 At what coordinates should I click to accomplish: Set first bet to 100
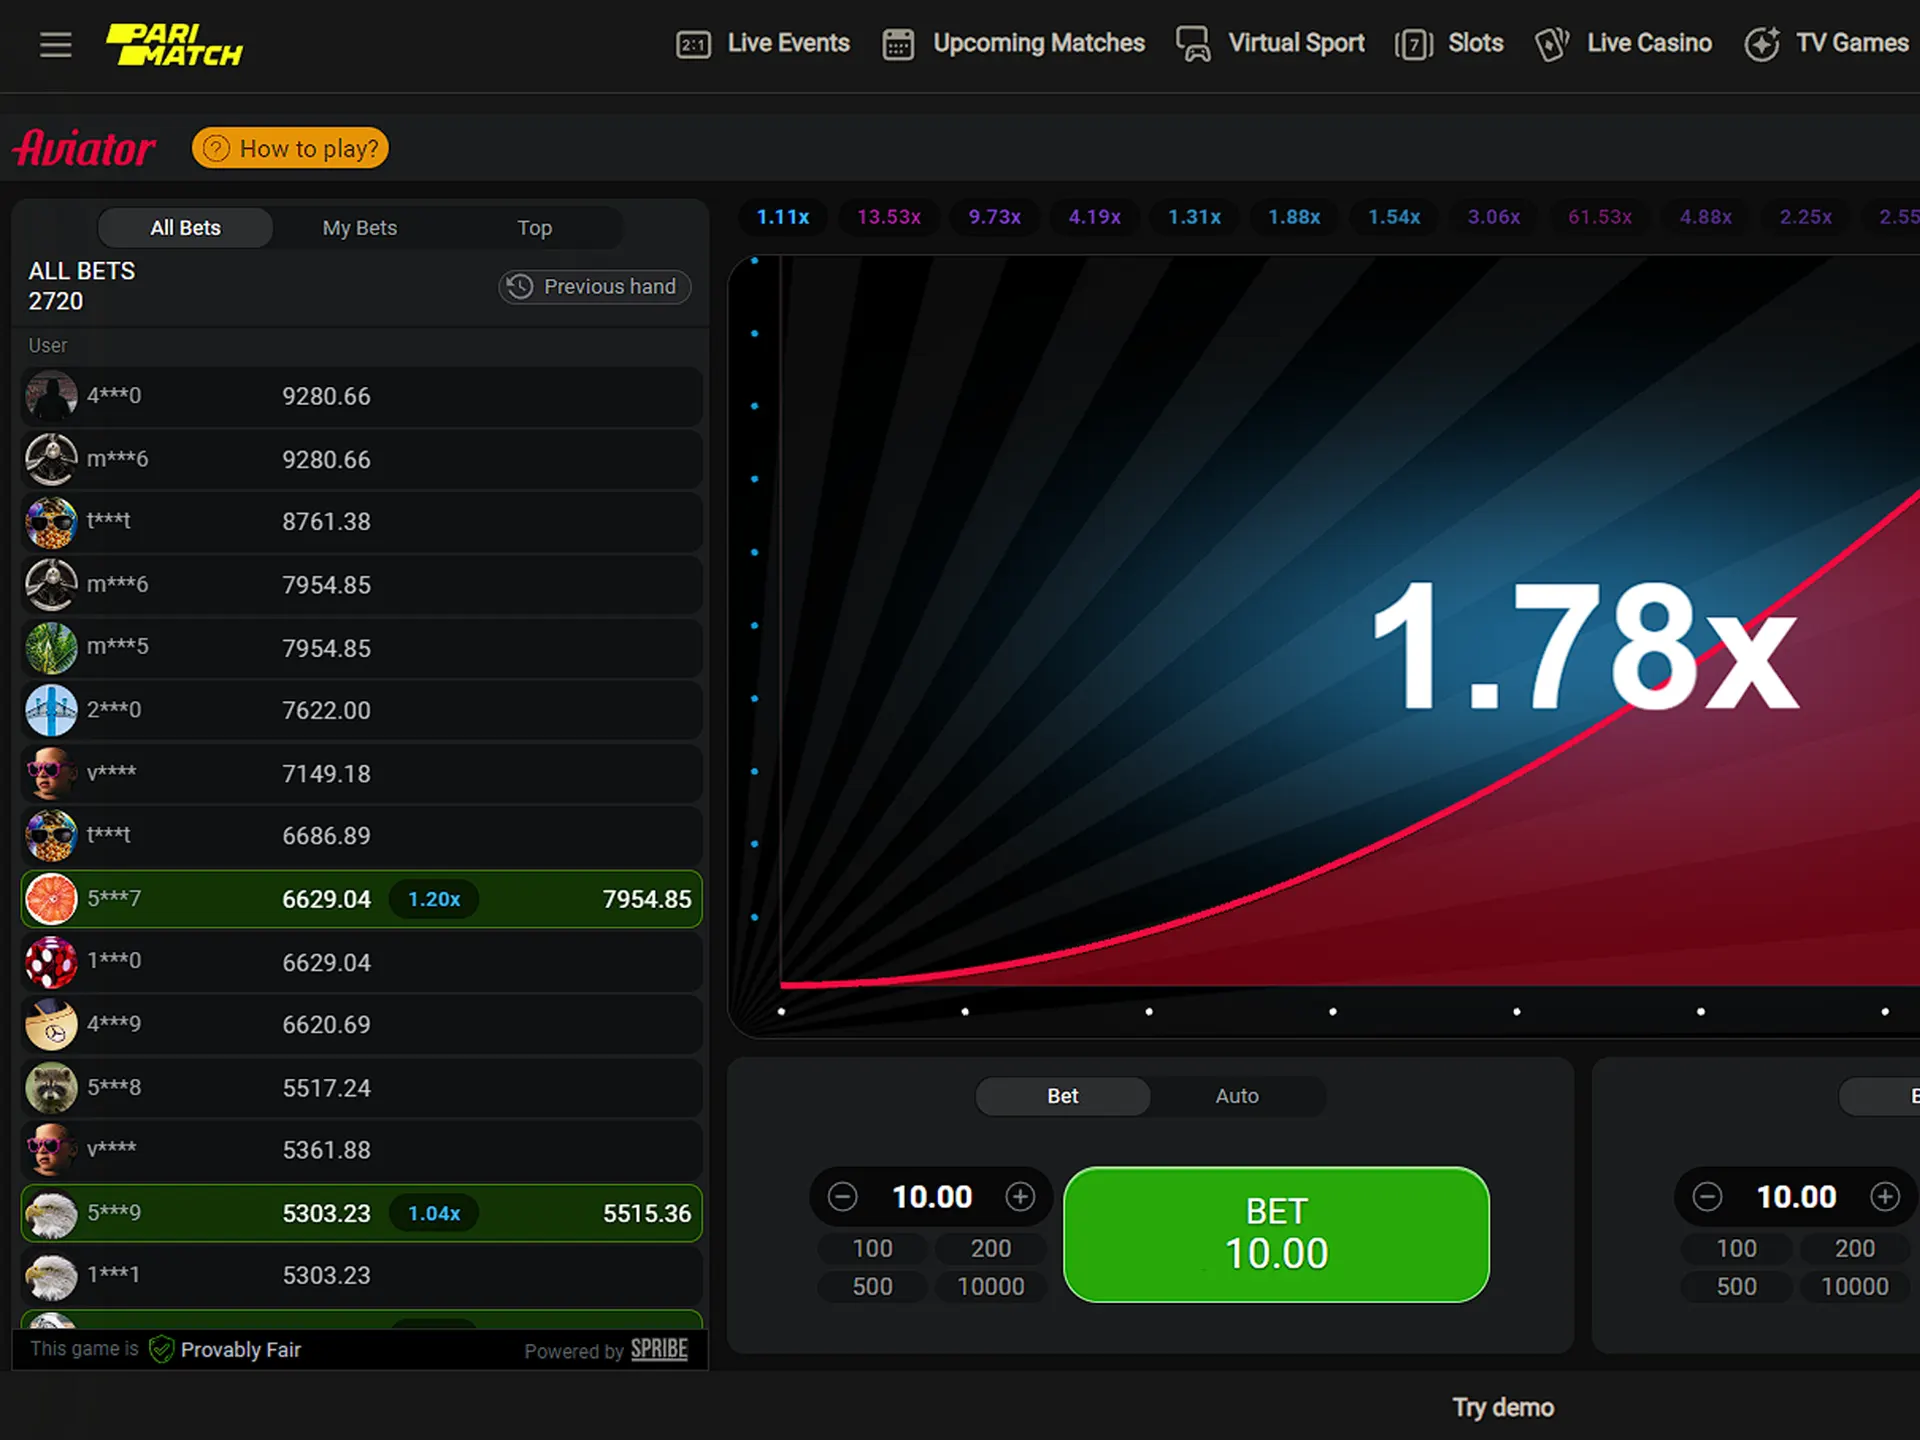(x=872, y=1248)
